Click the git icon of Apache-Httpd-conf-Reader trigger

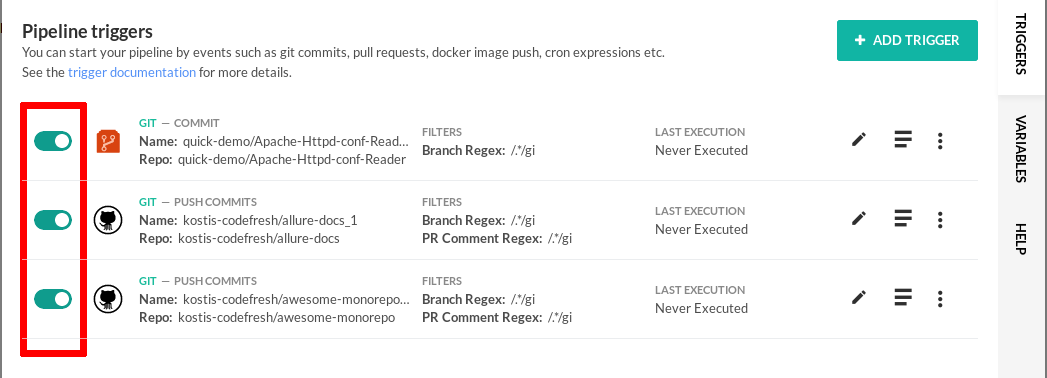108,141
